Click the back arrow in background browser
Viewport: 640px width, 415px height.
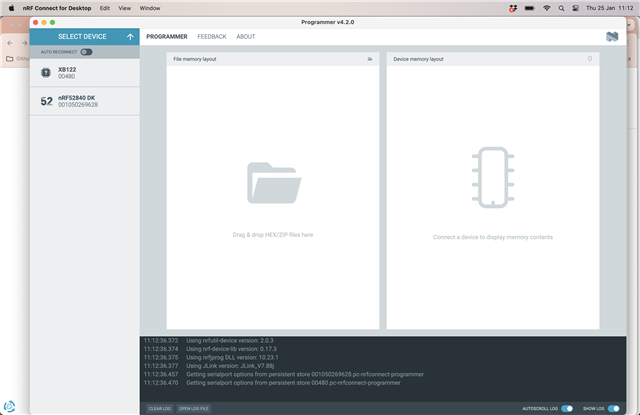point(10,43)
